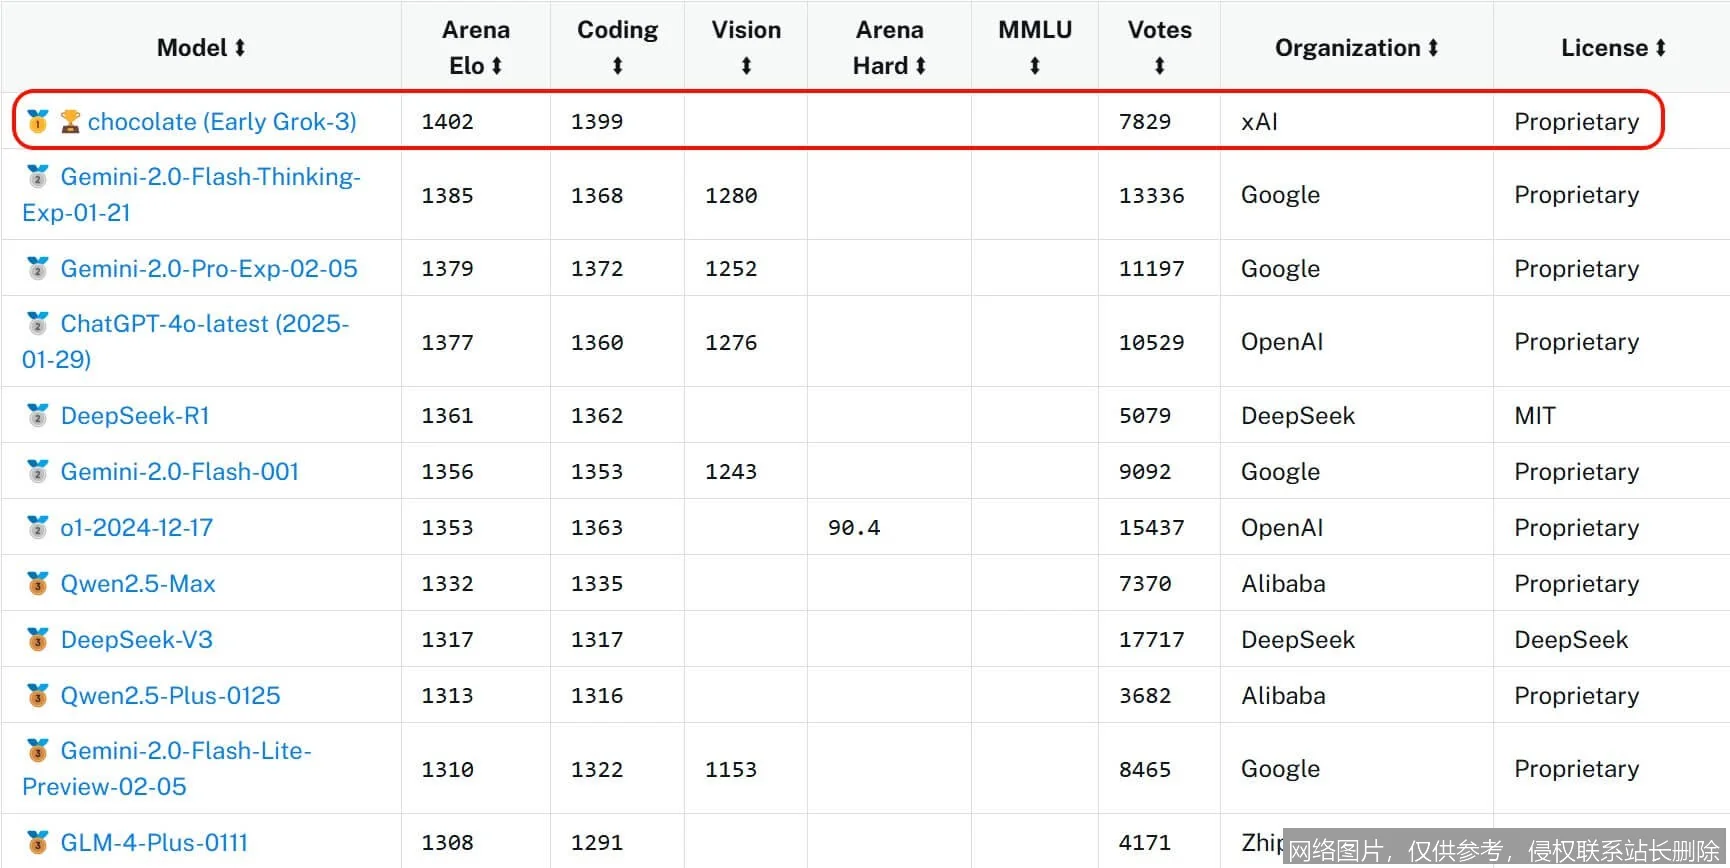Open Gemini-2.0-Flash-Thinking-Exp-01-21 model link
Screen dimensions: 1730x868
210,177
